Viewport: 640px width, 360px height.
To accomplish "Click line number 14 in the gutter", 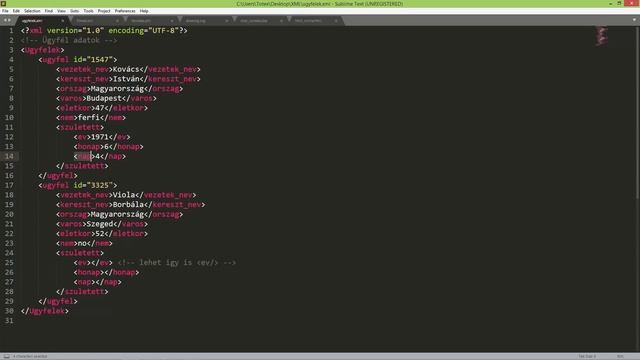I will point(9,156).
